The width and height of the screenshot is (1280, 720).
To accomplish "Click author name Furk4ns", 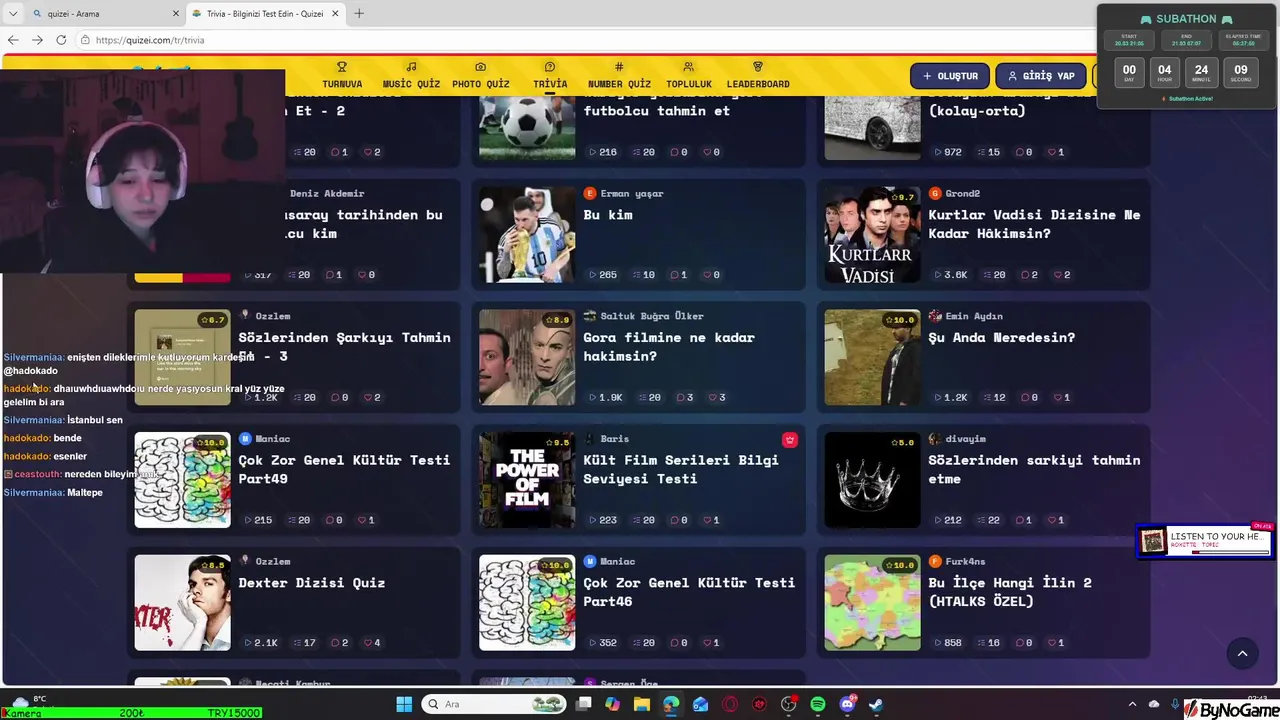I will pyautogui.click(x=966, y=561).
